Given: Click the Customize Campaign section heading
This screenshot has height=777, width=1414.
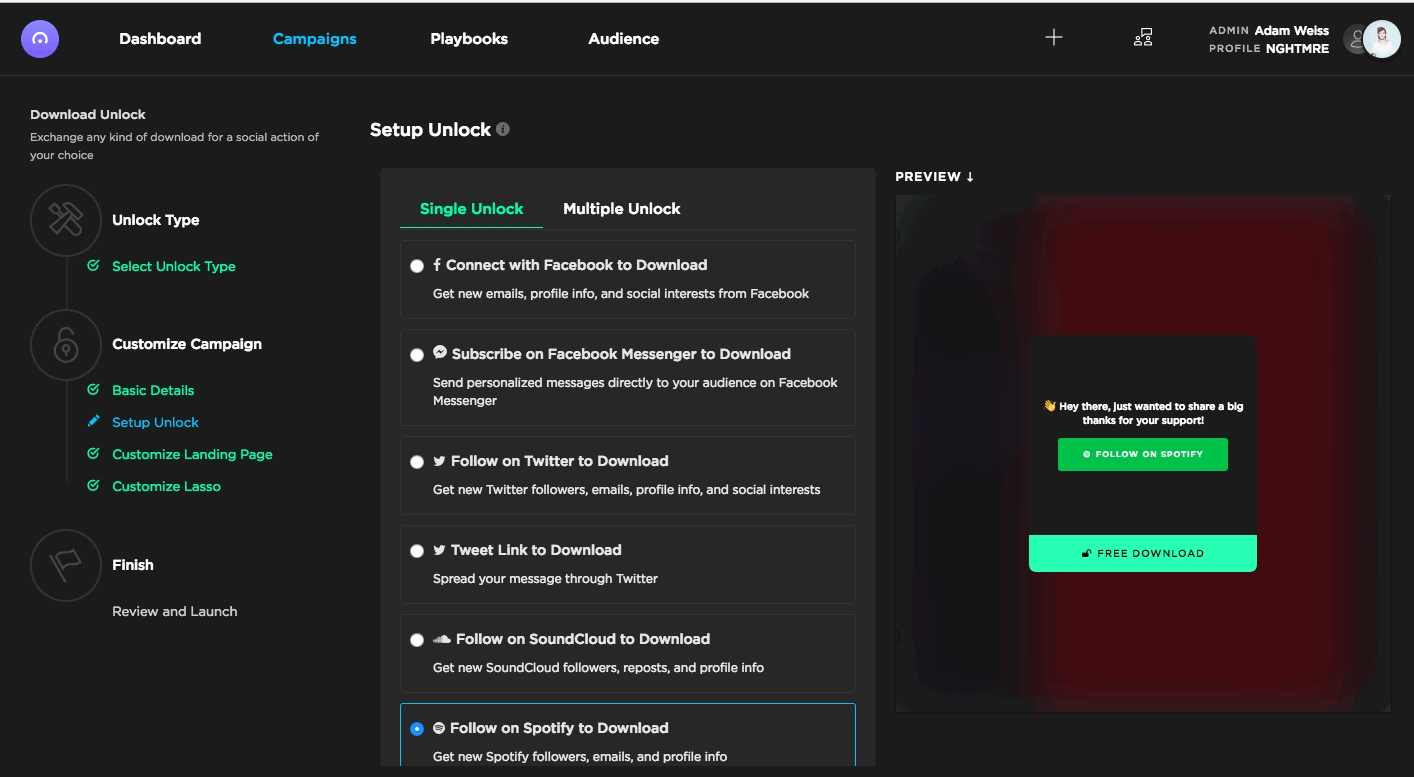Looking at the screenshot, I should pyautogui.click(x=187, y=344).
